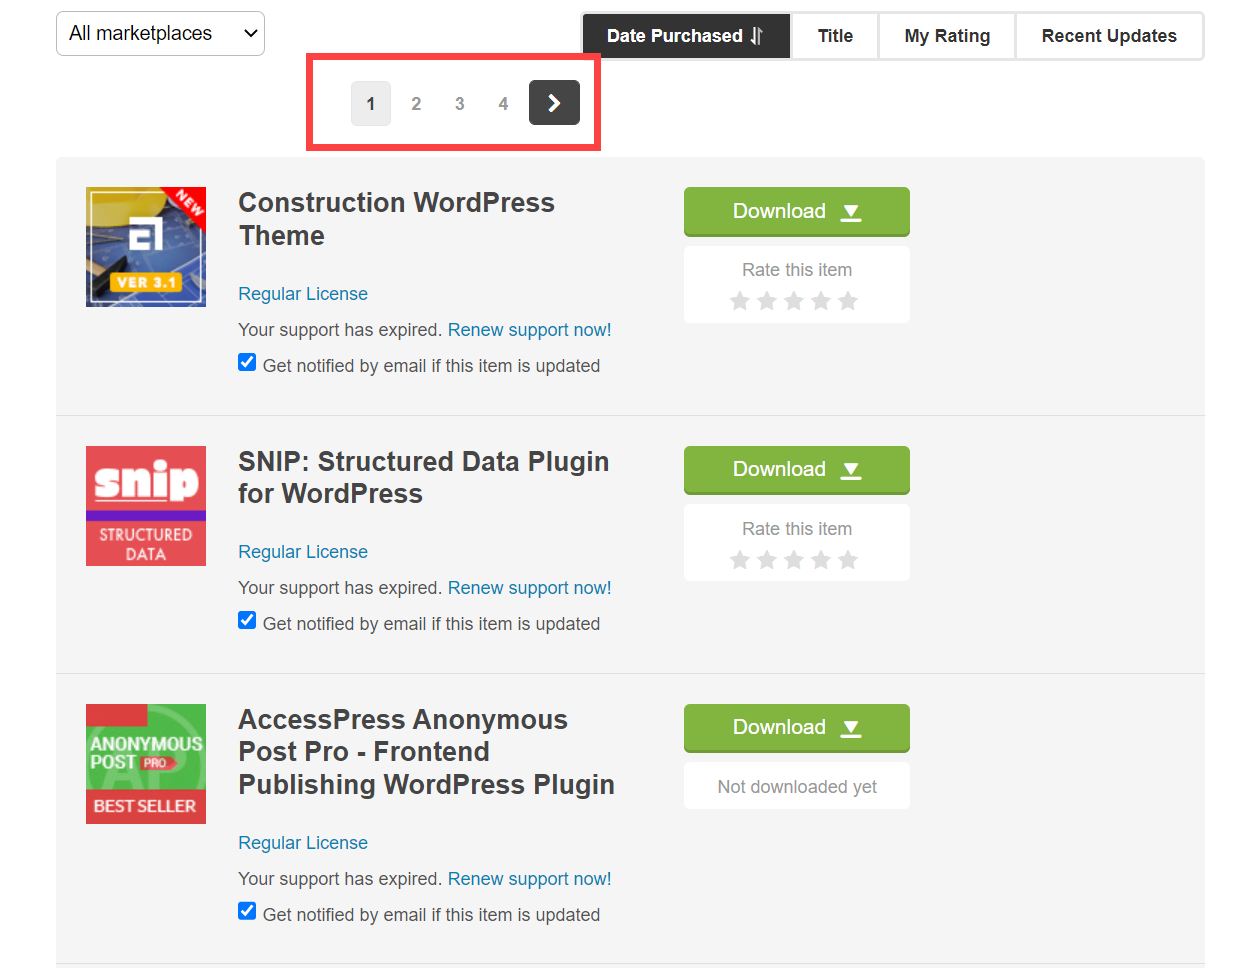Select pagination page 1
1258x968 pixels.
[x=371, y=103]
